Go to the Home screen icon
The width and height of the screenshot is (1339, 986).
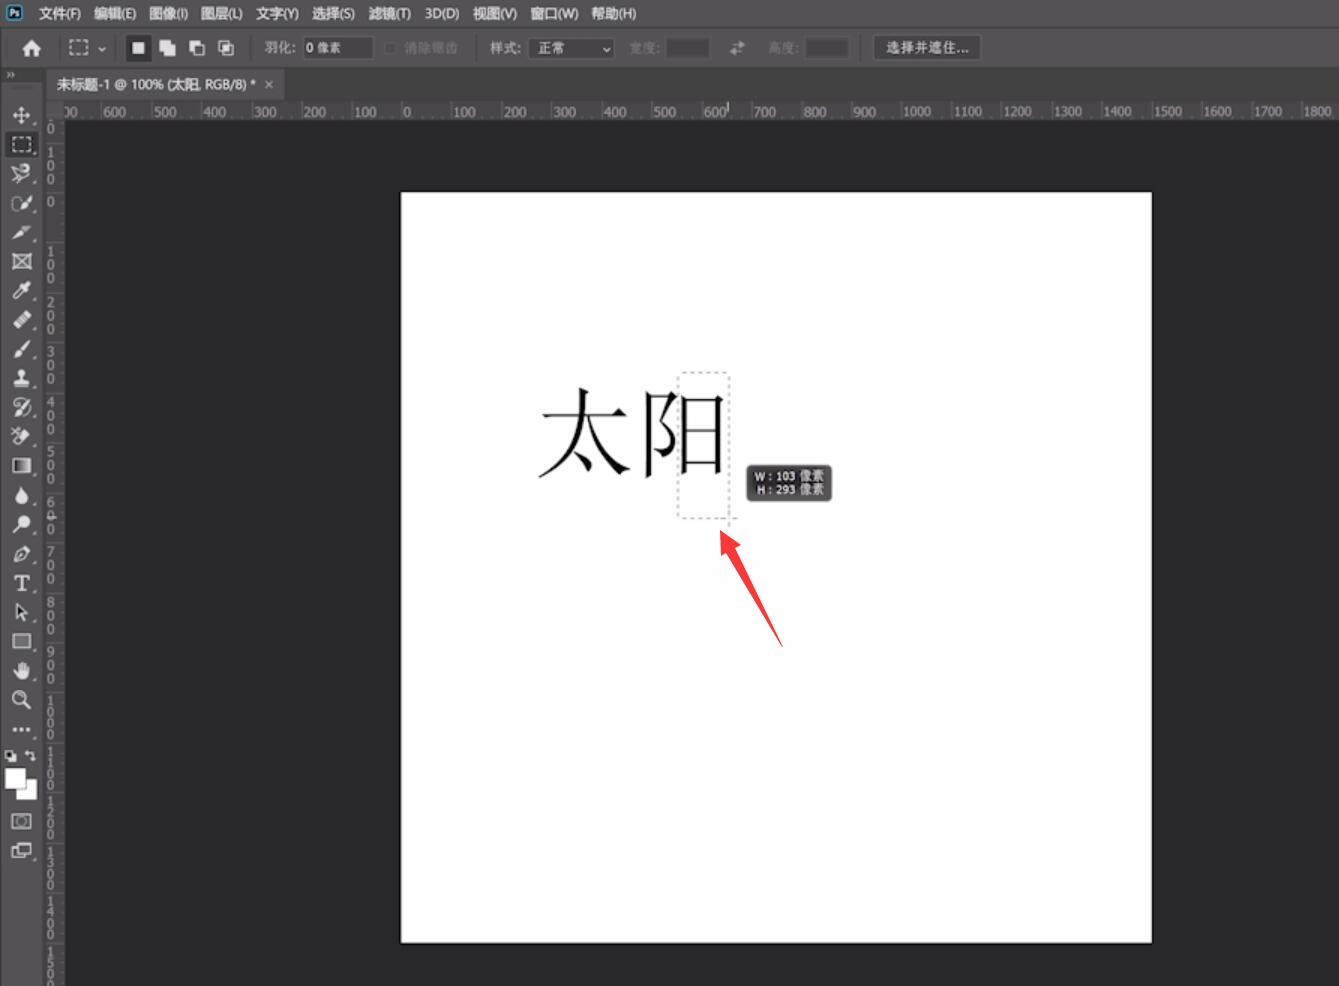(x=31, y=48)
